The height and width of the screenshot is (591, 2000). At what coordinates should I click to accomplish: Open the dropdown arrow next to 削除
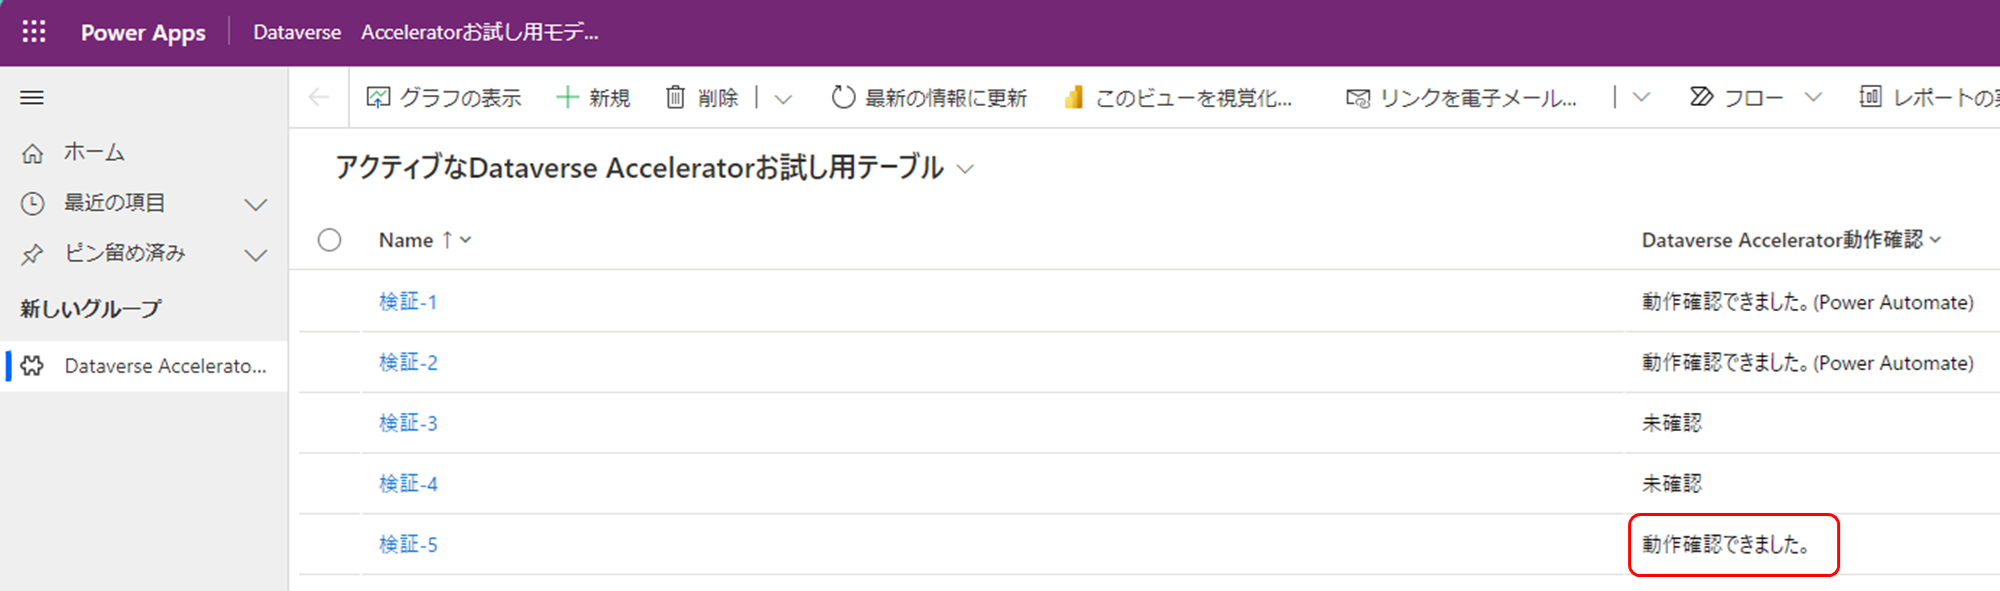pos(784,98)
